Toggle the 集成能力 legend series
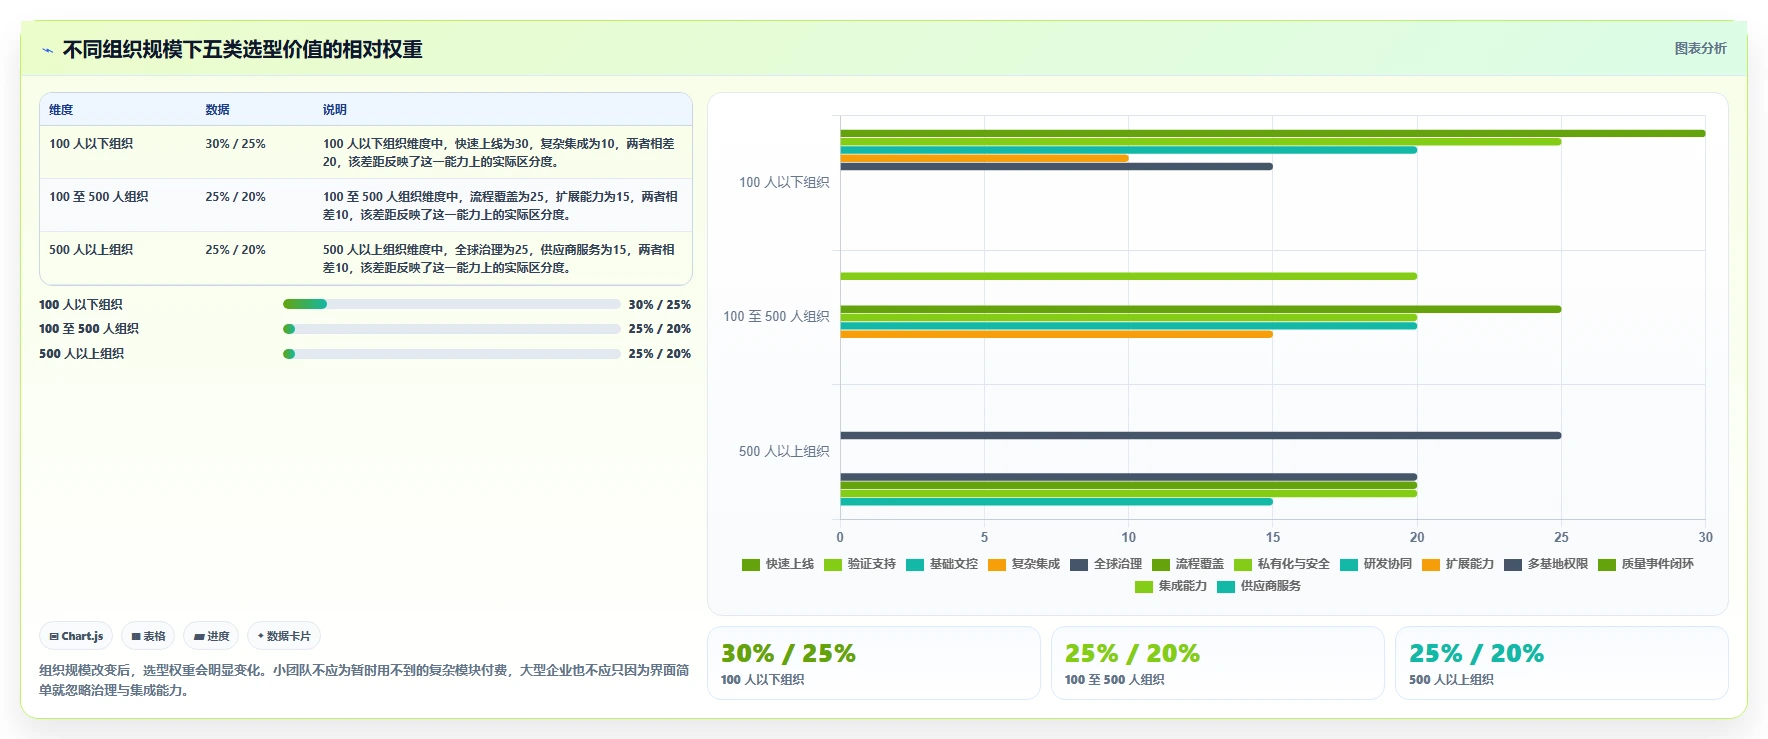The width and height of the screenshot is (1768, 739). (x=1171, y=586)
